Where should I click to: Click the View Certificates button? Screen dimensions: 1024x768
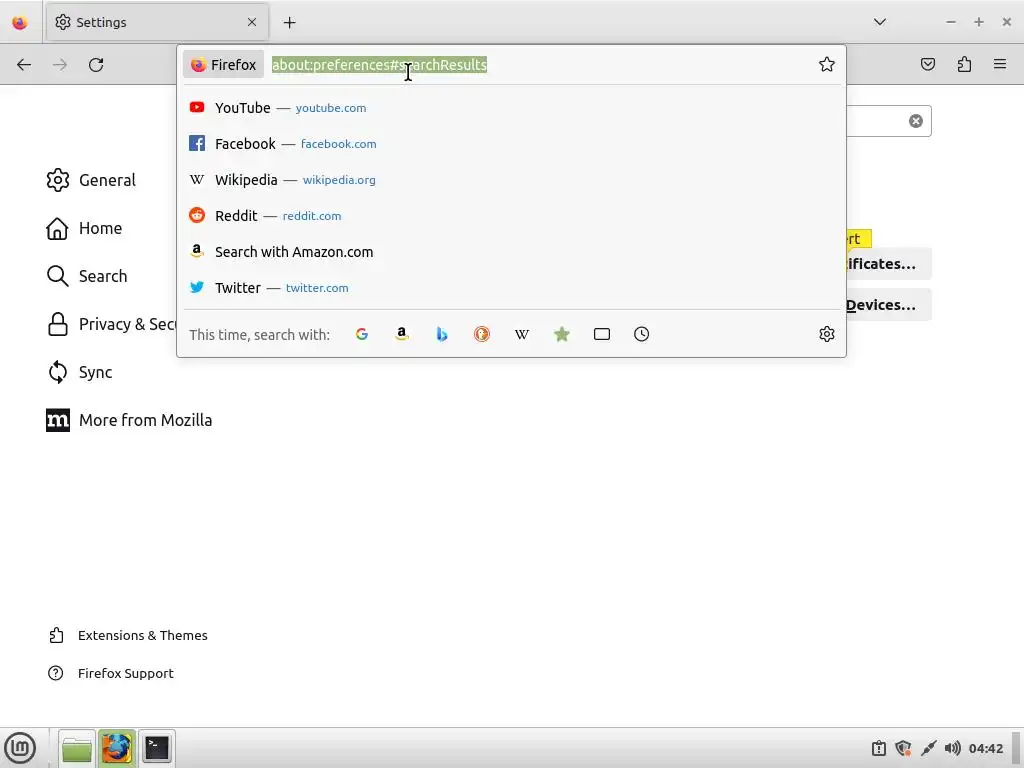pyautogui.click(x=889, y=264)
